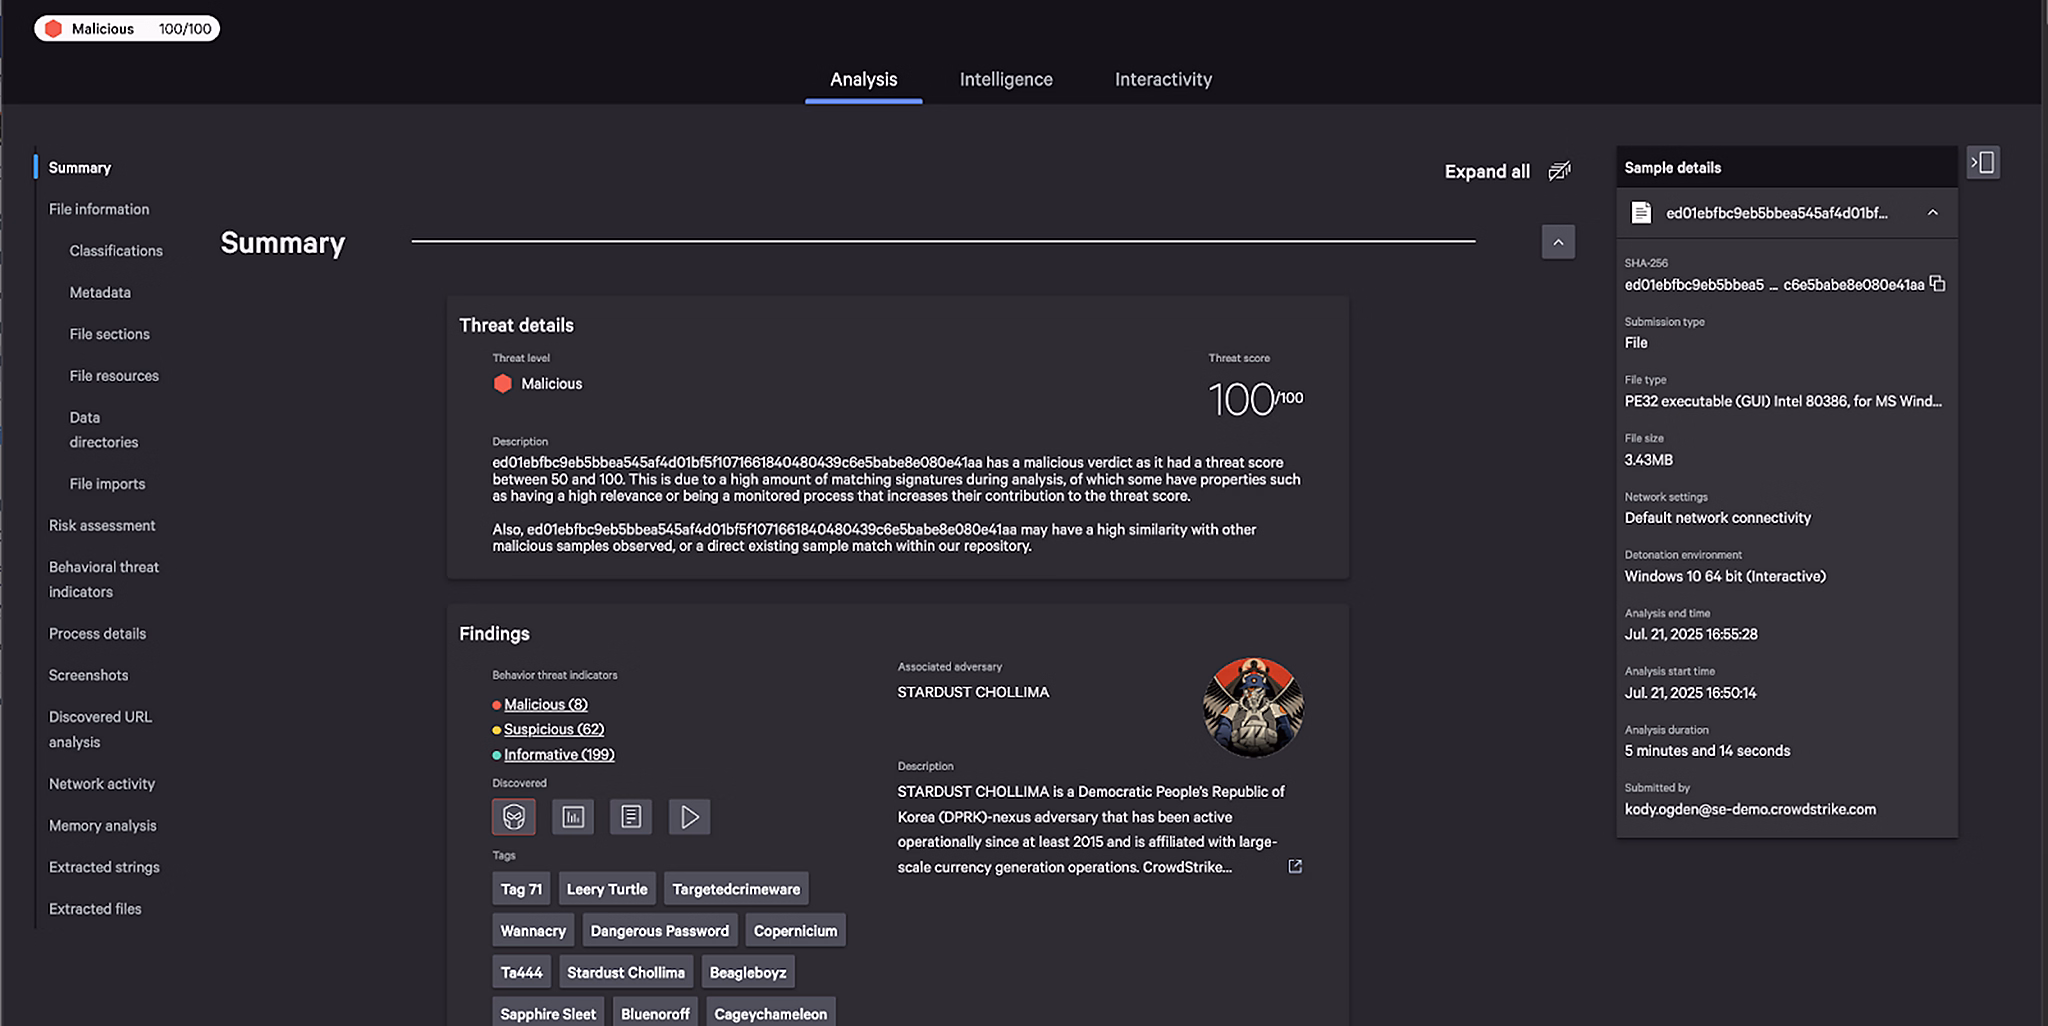Go to Behavioral threat indicators section
2048x1026 pixels.
click(x=104, y=579)
